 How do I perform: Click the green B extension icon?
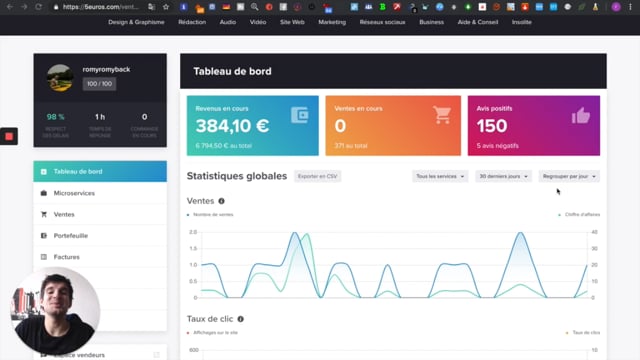(382, 7)
